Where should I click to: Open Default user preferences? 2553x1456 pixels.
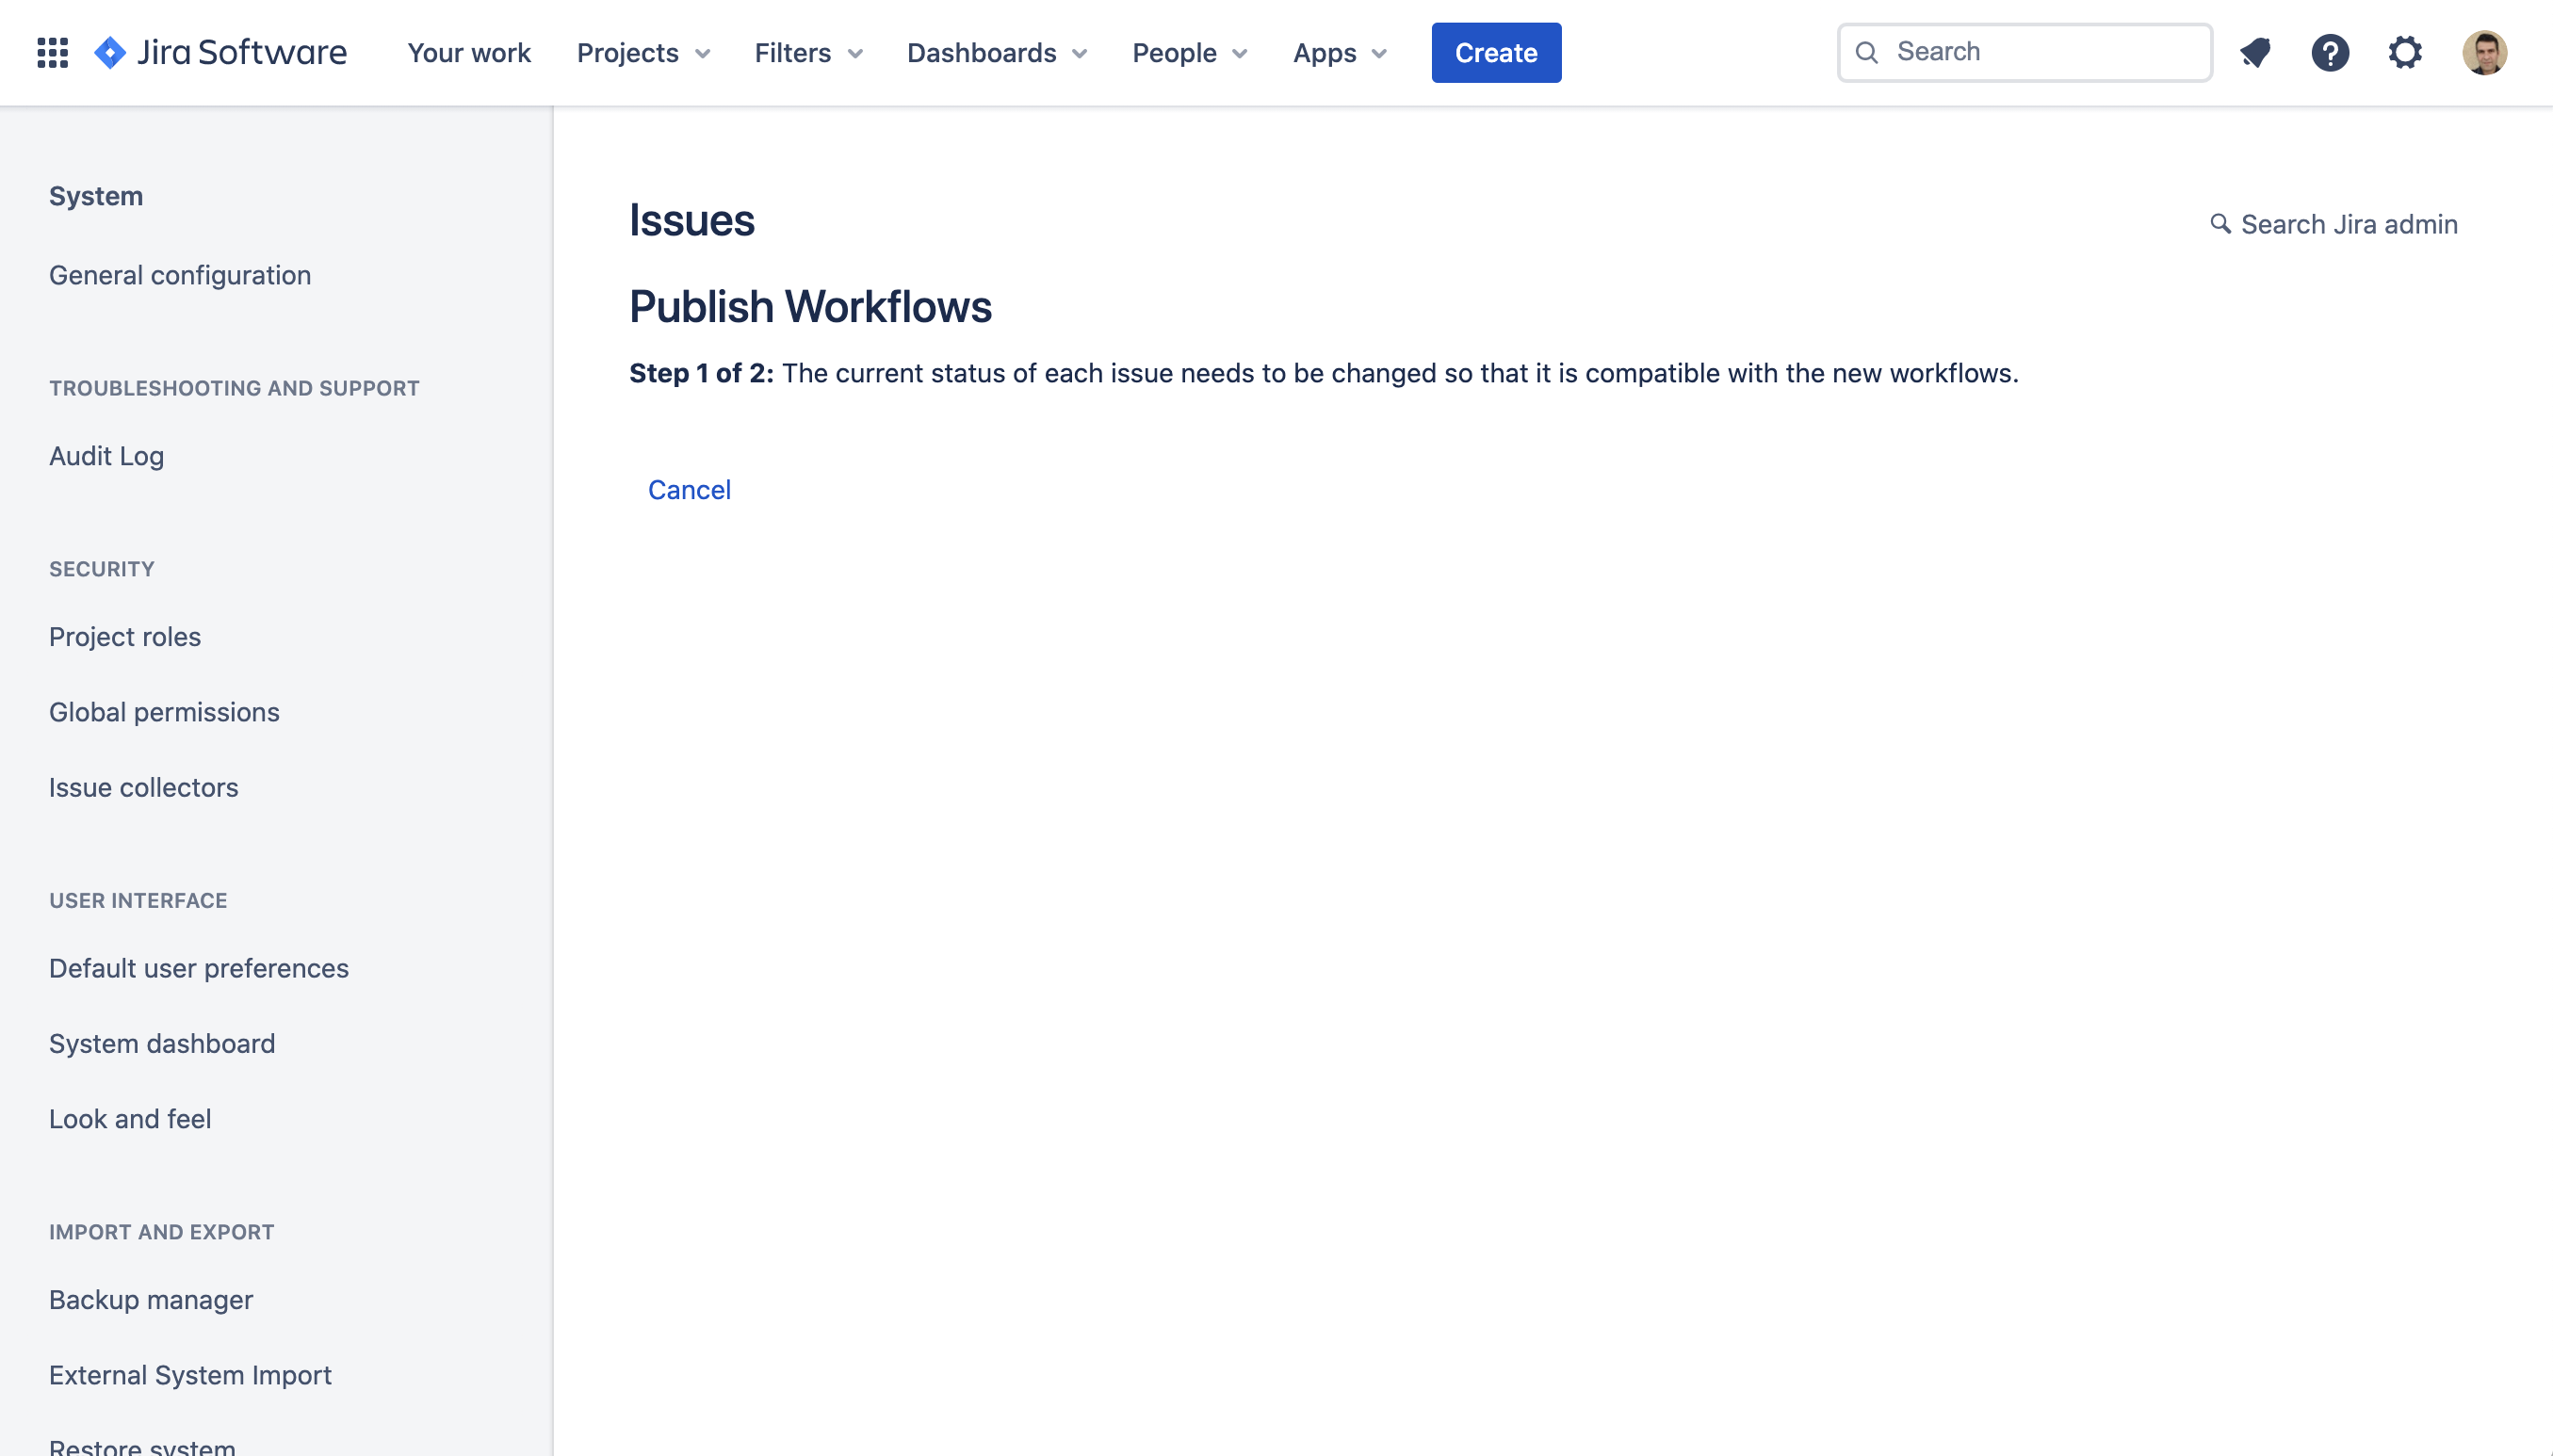(x=199, y=968)
